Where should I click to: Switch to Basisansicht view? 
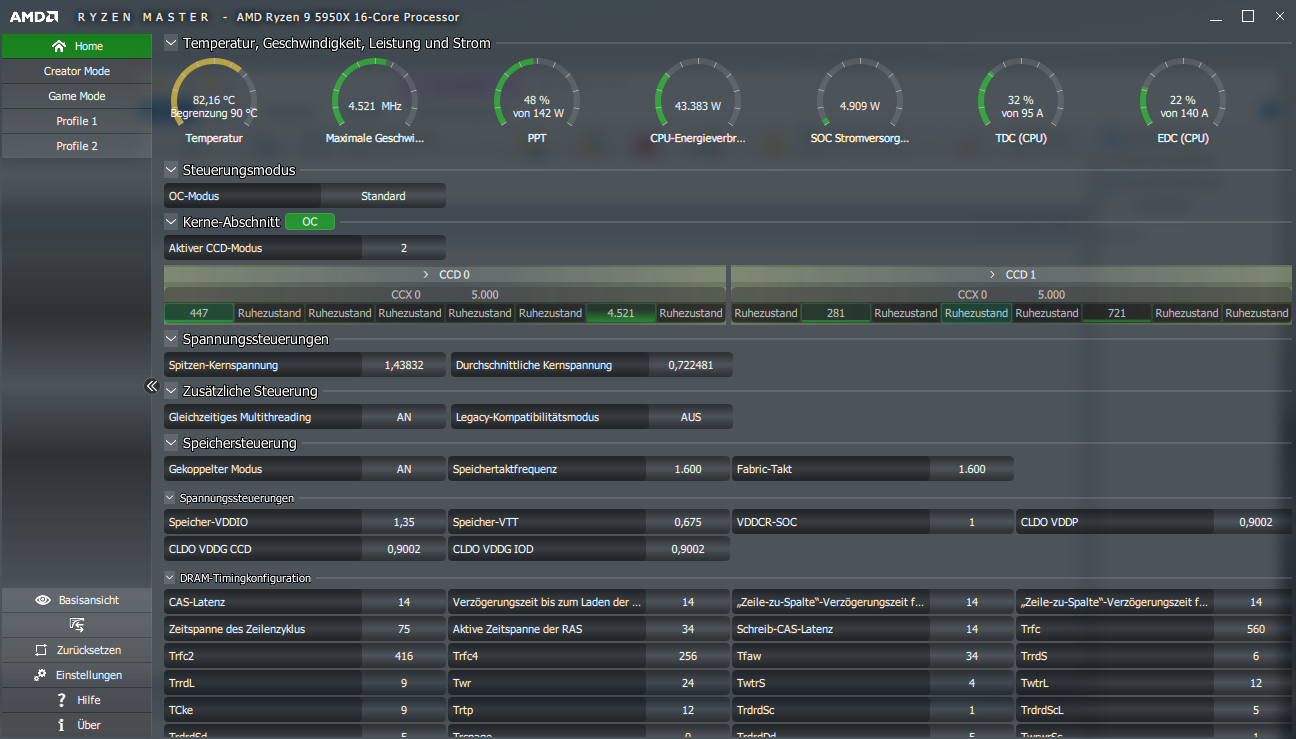76,600
